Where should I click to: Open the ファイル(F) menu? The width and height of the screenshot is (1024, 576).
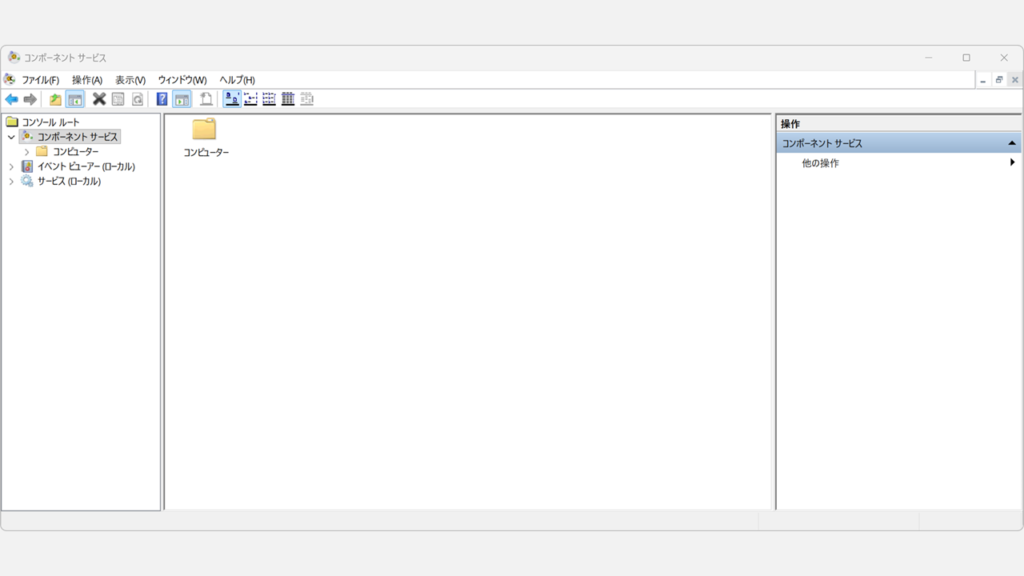[x=40, y=80]
